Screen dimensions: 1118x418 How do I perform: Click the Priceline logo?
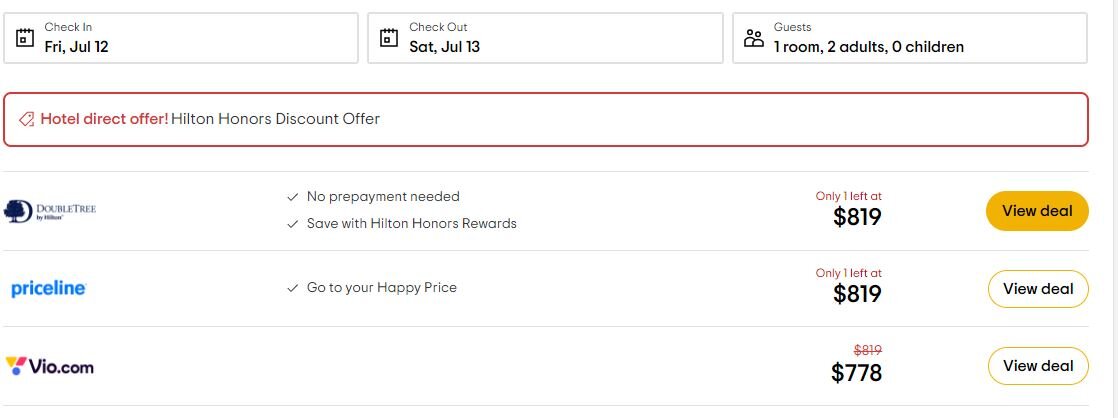49,288
